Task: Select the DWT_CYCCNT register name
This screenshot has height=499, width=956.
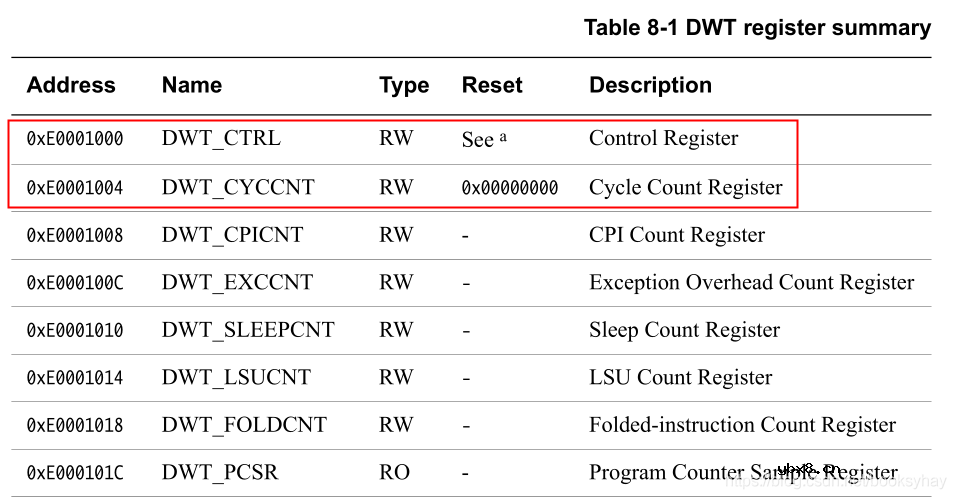Action: click(x=238, y=187)
